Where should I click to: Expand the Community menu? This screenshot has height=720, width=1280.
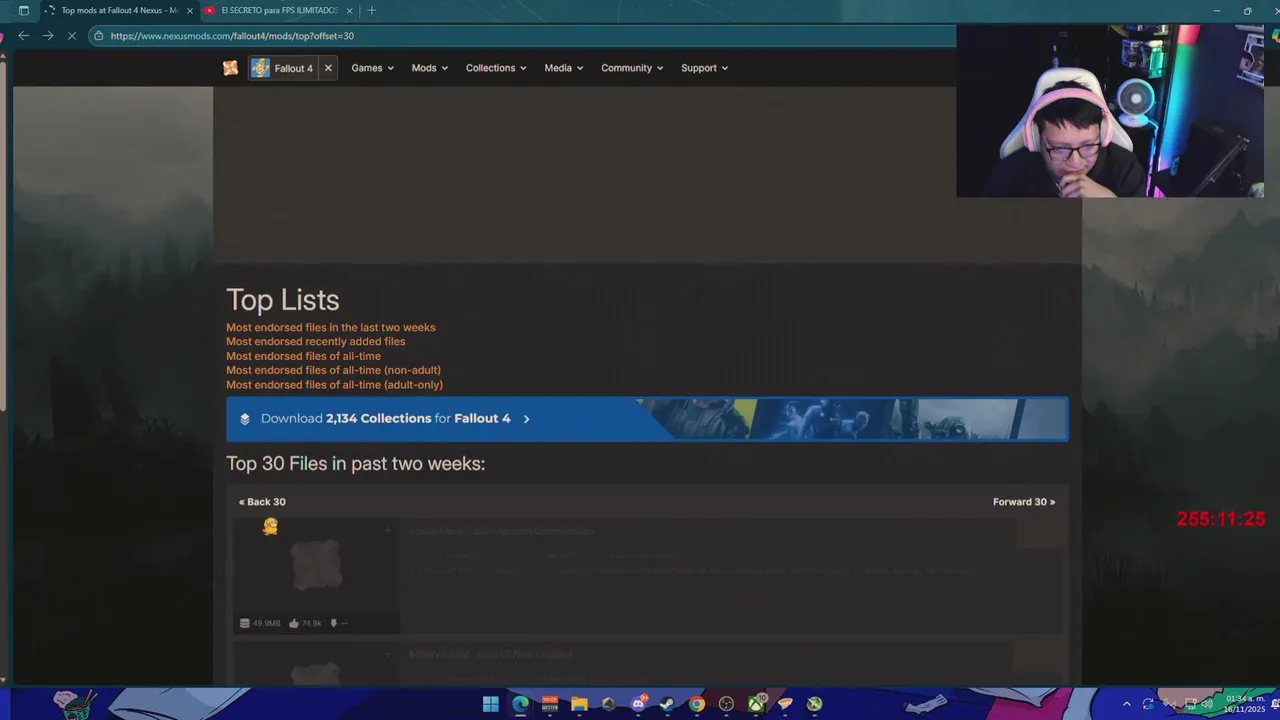tap(632, 68)
